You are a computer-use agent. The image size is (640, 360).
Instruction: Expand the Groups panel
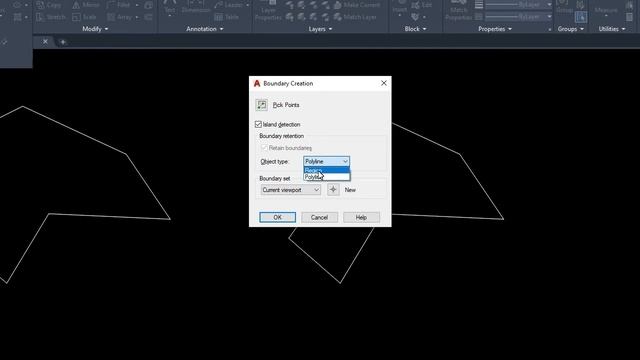coord(571,29)
